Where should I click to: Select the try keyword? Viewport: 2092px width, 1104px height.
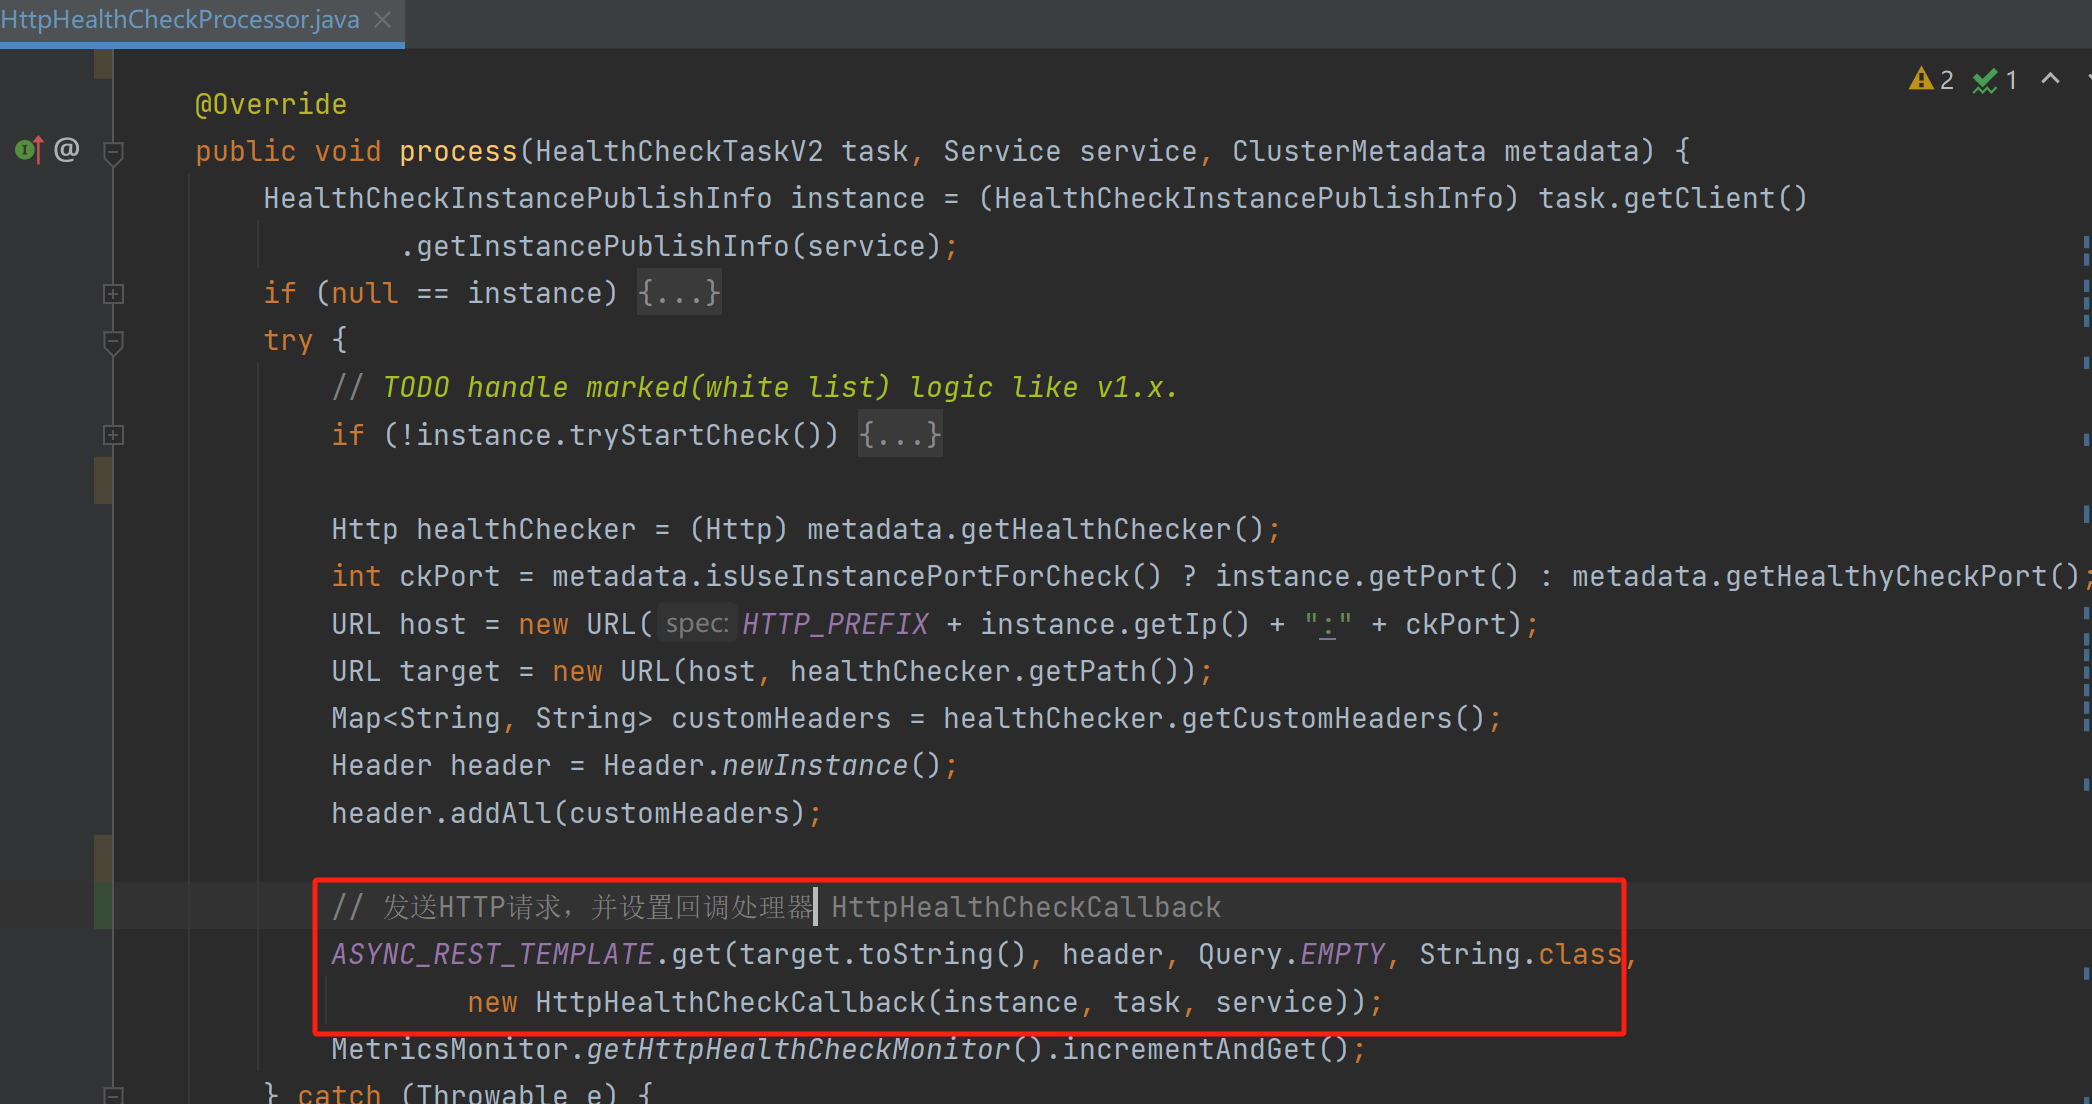click(288, 340)
